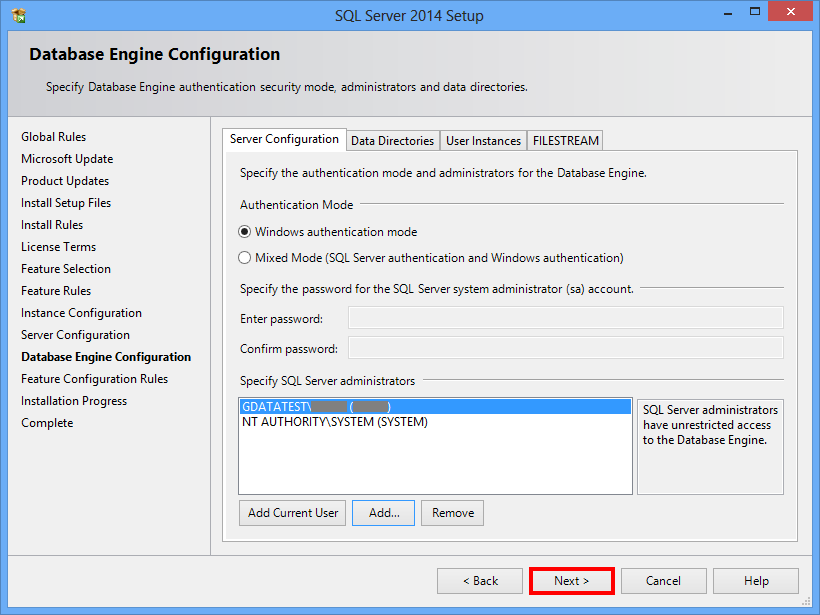Click the Add... button
The image size is (820, 615).
coord(383,513)
